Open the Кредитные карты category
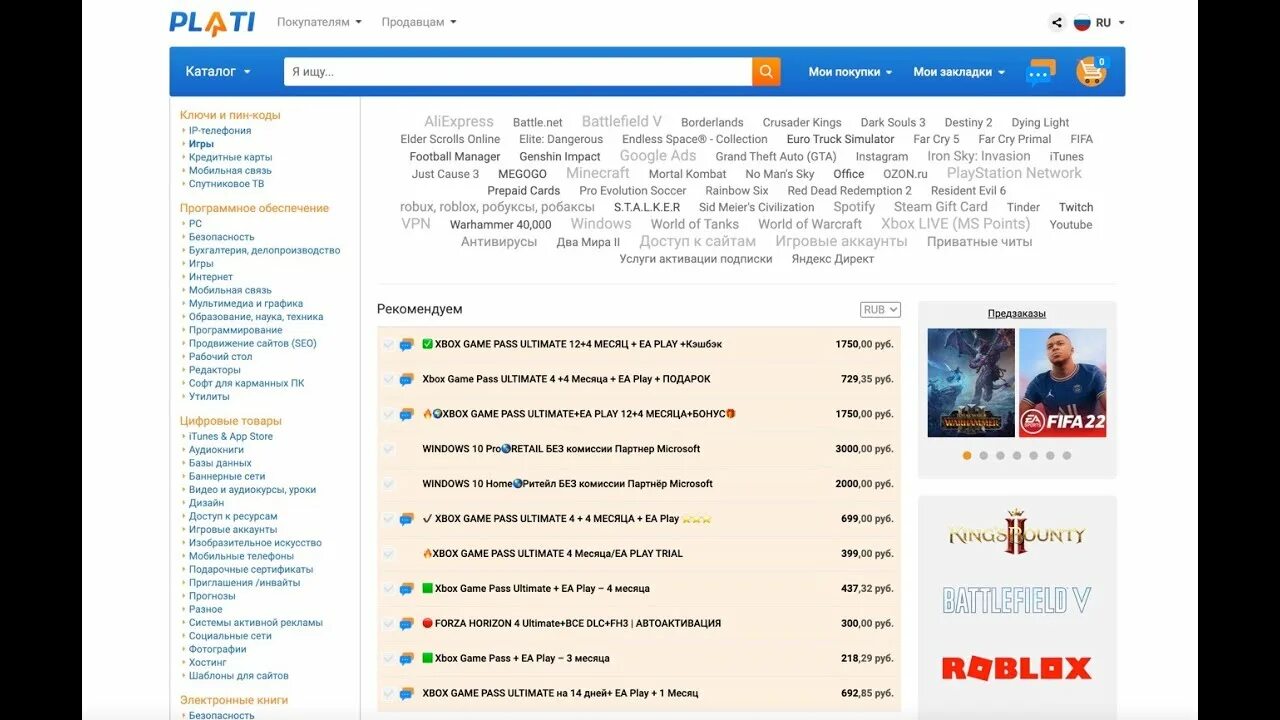The height and width of the screenshot is (720, 1280). (x=230, y=157)
